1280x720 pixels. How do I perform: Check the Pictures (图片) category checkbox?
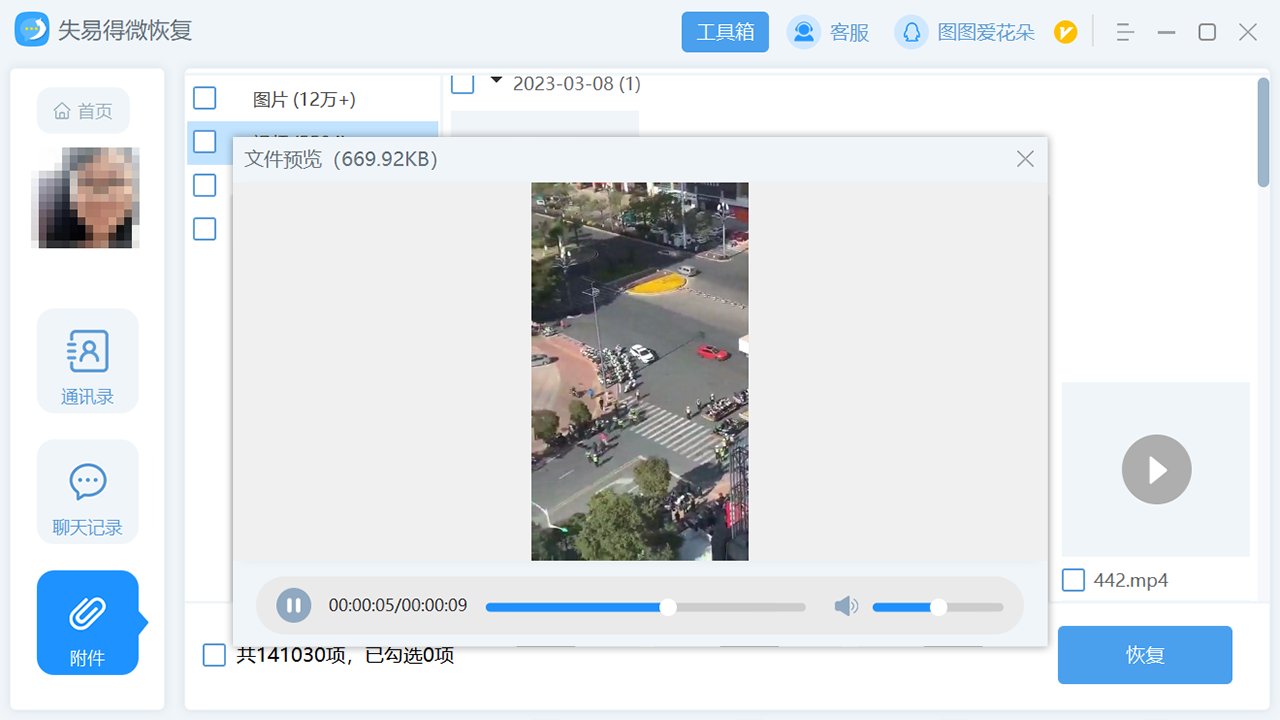(x=205, y=98)
